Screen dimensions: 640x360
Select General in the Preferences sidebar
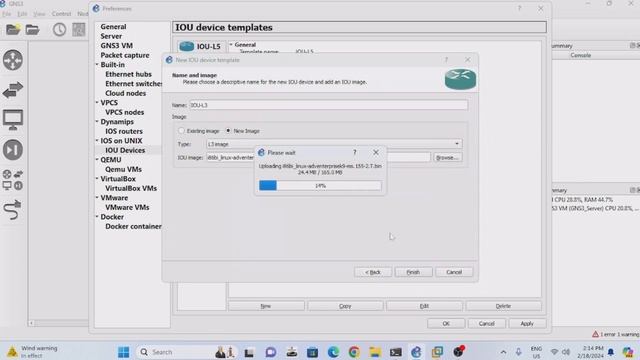[113, 27]
